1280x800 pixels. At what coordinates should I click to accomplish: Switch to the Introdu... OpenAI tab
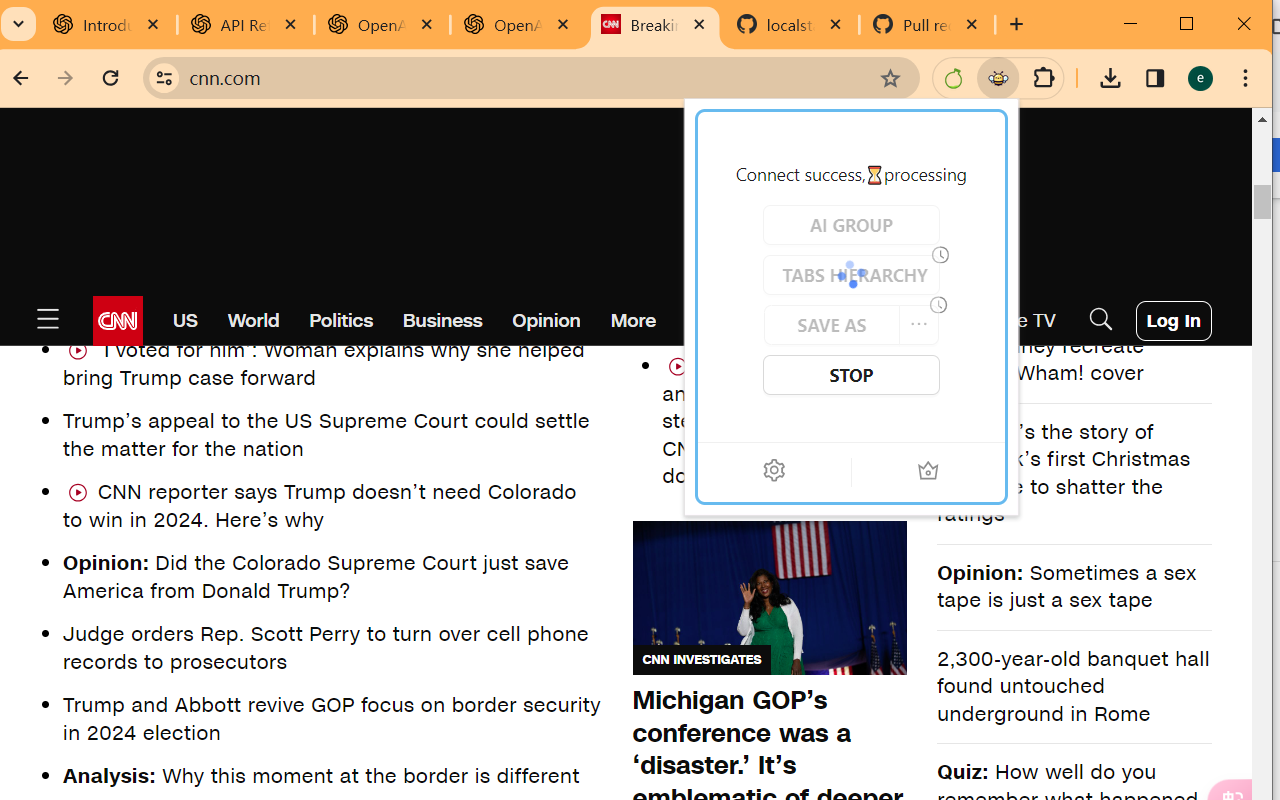click(108, 25)
